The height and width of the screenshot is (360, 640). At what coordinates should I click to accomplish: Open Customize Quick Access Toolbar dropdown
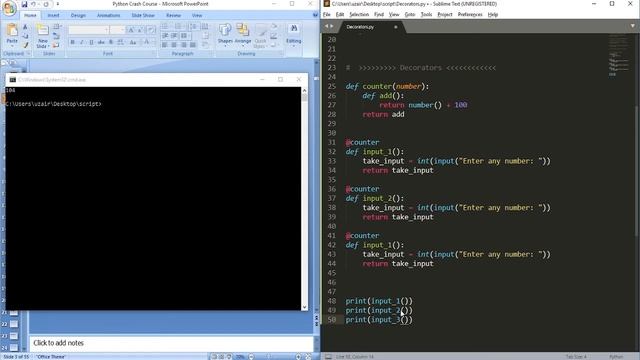58,4
